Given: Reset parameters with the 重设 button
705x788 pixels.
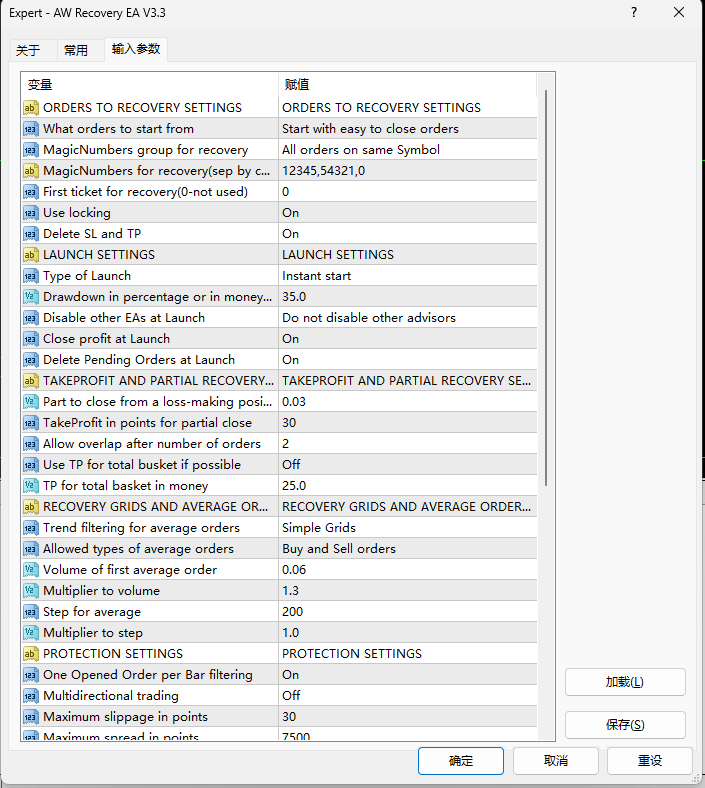Looking at the screenshot, I should pos(650,761).
